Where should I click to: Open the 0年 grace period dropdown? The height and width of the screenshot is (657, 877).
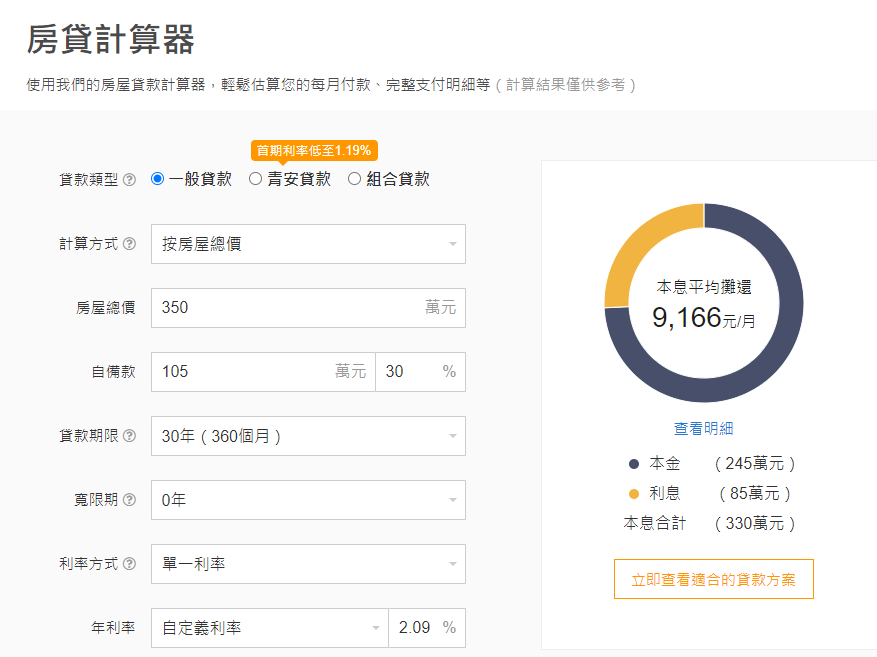(x=308, y=500)
